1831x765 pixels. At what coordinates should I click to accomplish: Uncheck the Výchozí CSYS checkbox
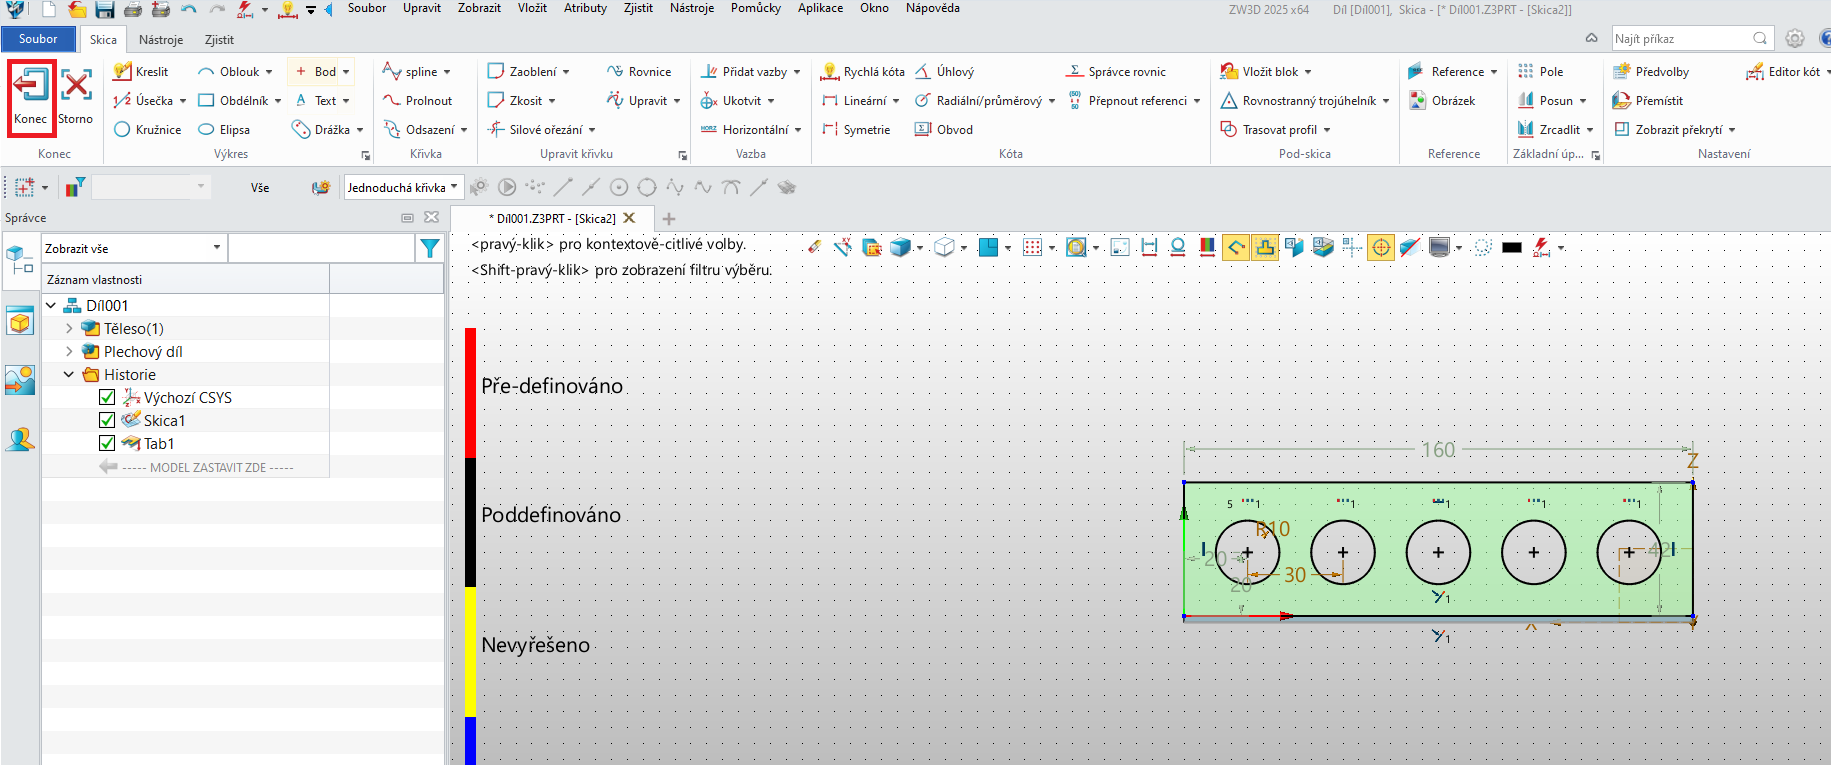pos(107,397)
